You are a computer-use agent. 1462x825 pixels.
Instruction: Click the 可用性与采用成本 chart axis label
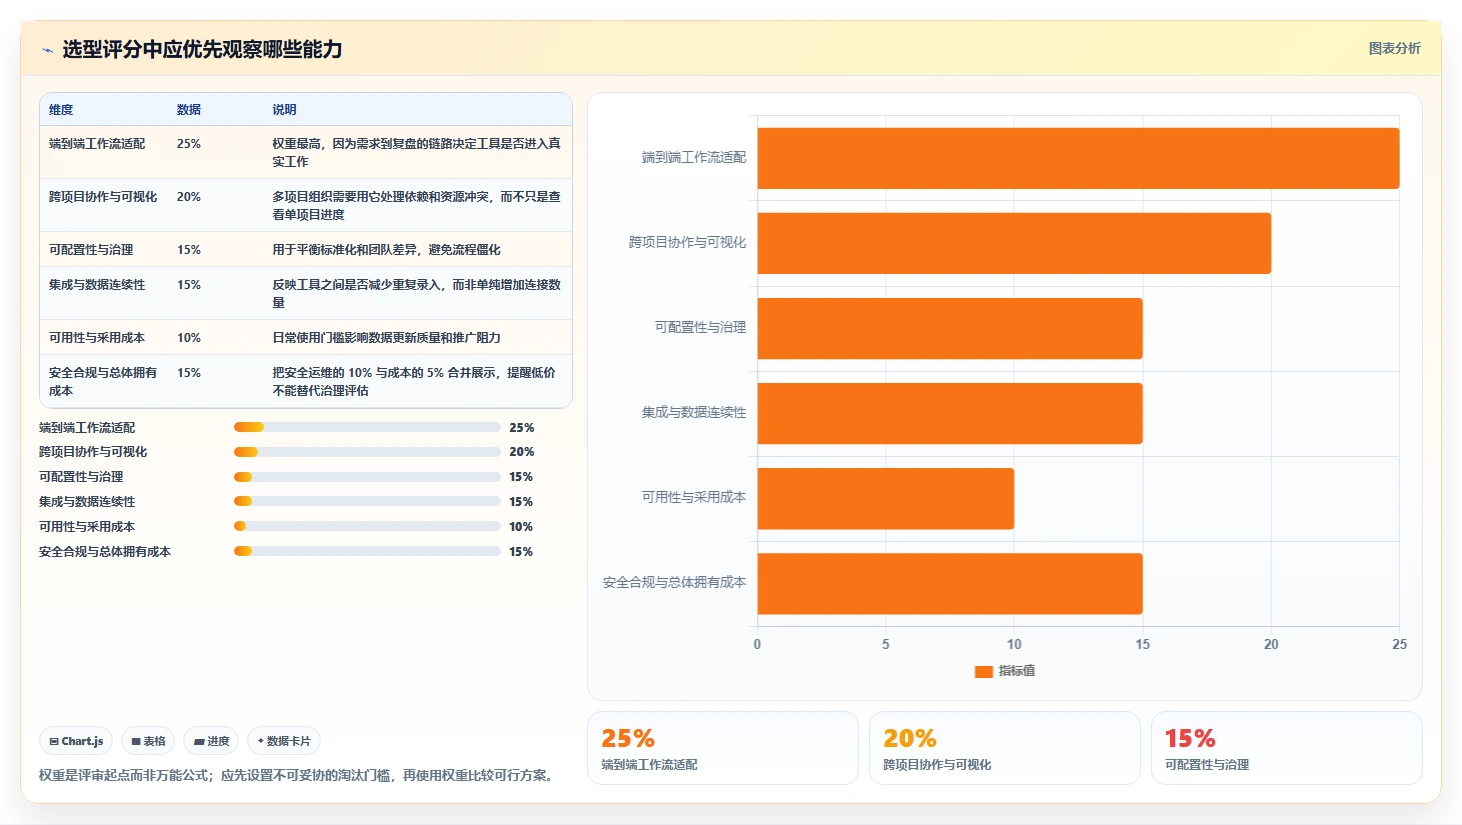click(x=694, y=497)
